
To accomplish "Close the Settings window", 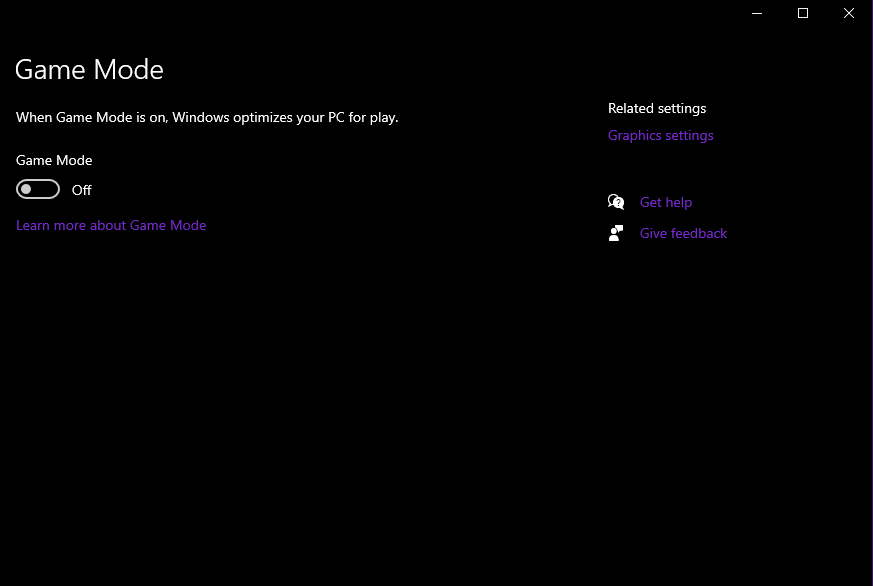I will click(x=849, y=13).
